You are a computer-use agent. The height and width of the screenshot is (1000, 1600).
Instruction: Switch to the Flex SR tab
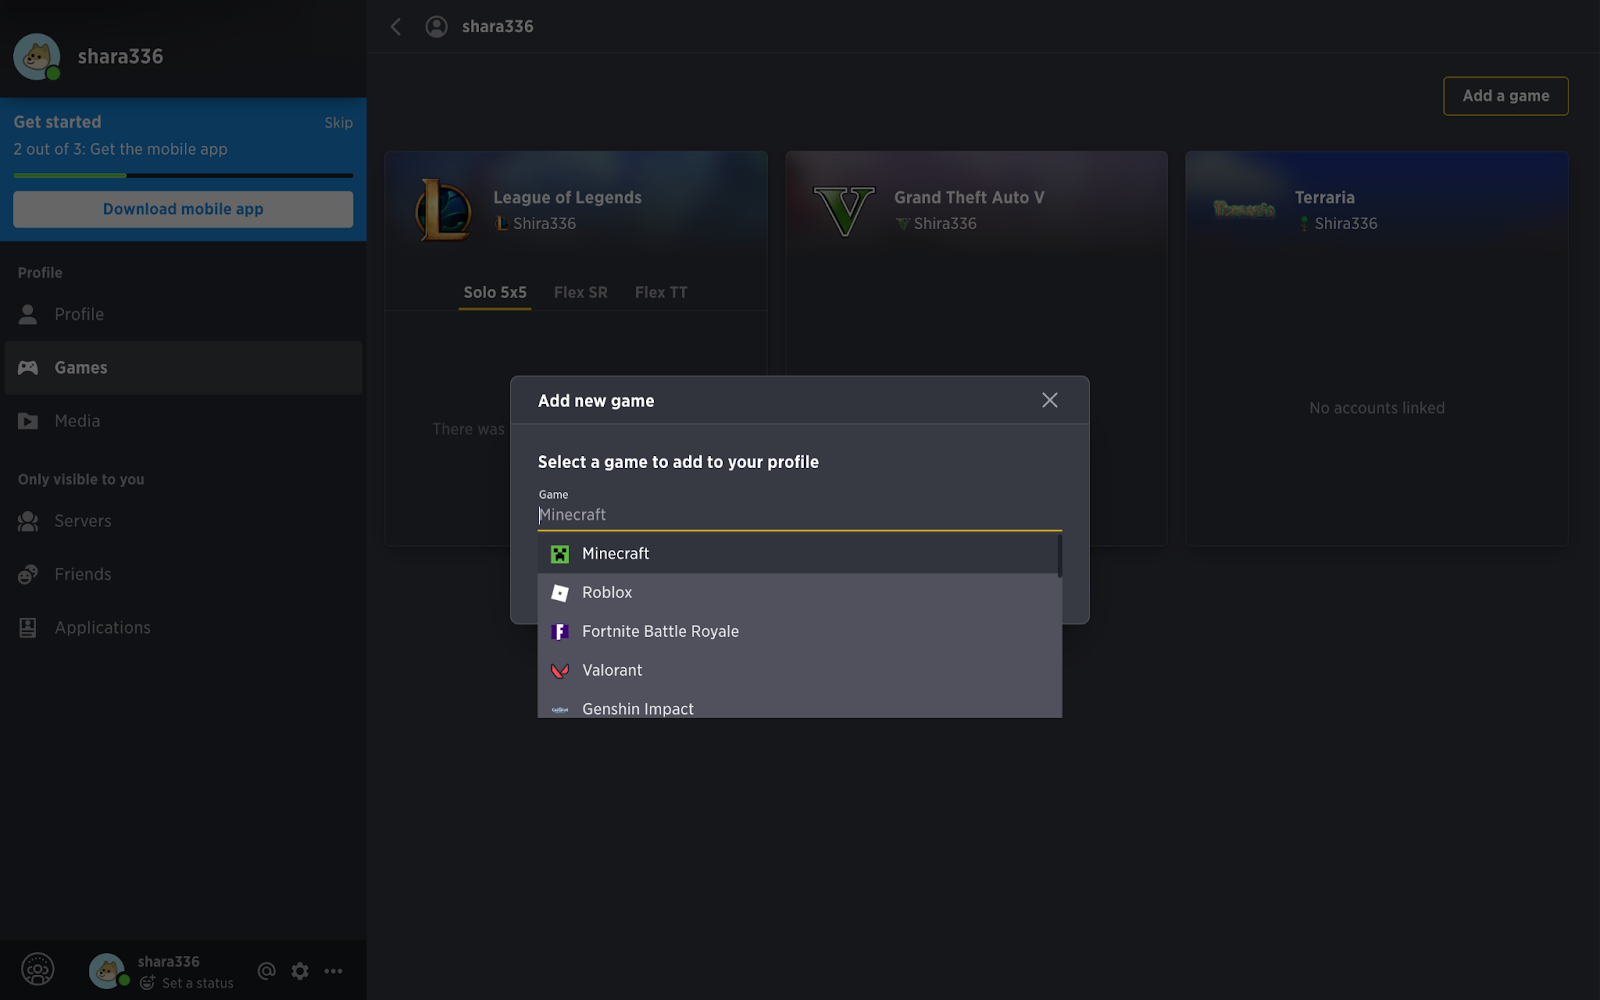tap(581, 293)
